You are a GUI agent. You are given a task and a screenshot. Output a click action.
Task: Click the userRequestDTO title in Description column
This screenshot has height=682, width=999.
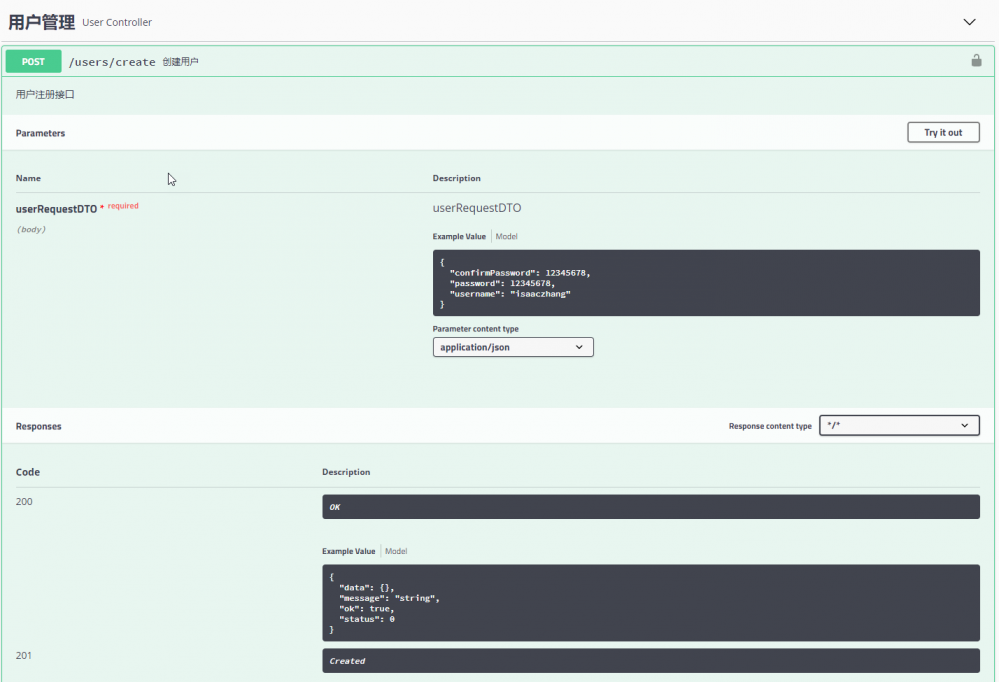click(x=477, y=207)
